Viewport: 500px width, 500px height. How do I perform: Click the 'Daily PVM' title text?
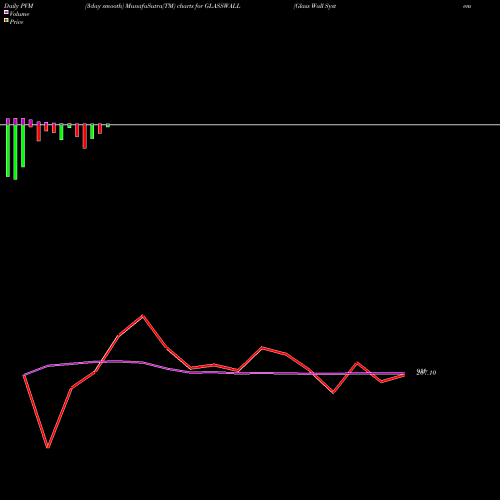[x=19, y=6]
